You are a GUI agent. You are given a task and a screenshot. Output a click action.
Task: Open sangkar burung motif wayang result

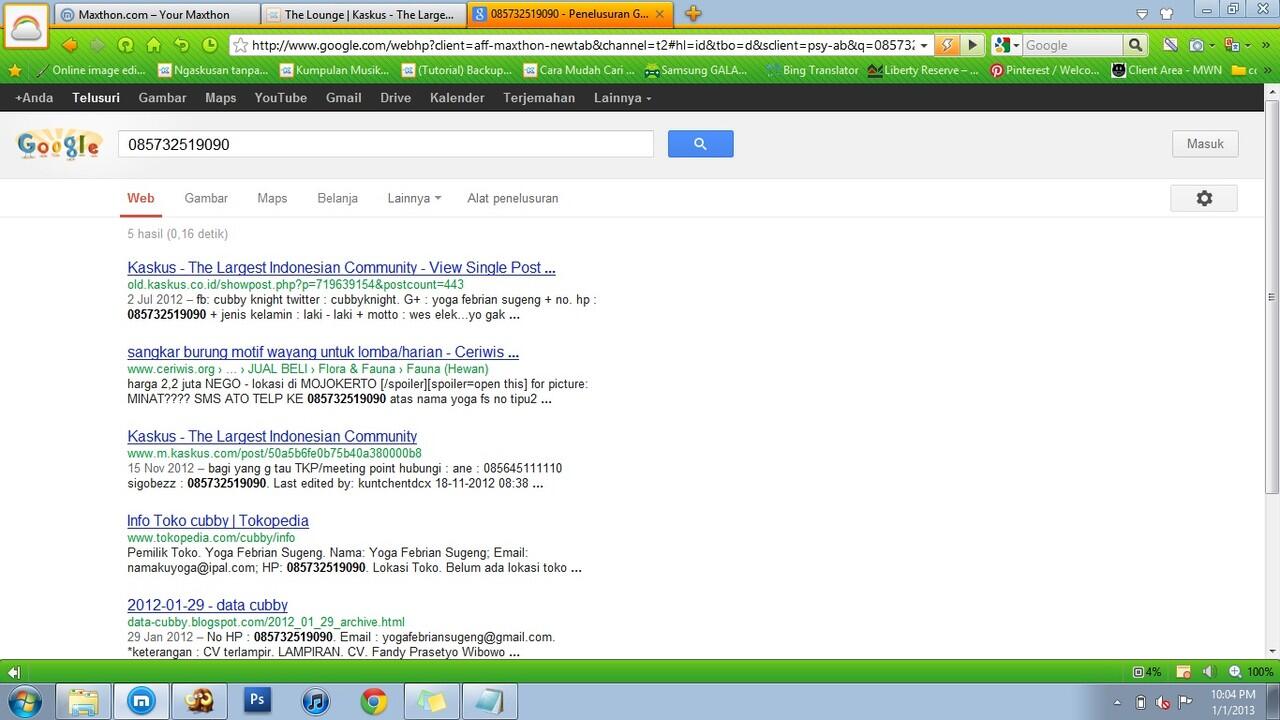click(323, 352)
